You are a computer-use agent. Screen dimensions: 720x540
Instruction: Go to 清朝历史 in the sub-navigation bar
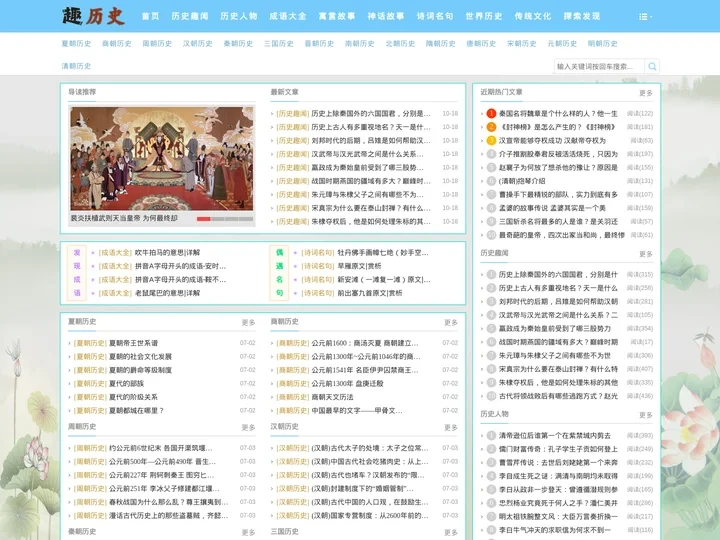tap(76, 66)
